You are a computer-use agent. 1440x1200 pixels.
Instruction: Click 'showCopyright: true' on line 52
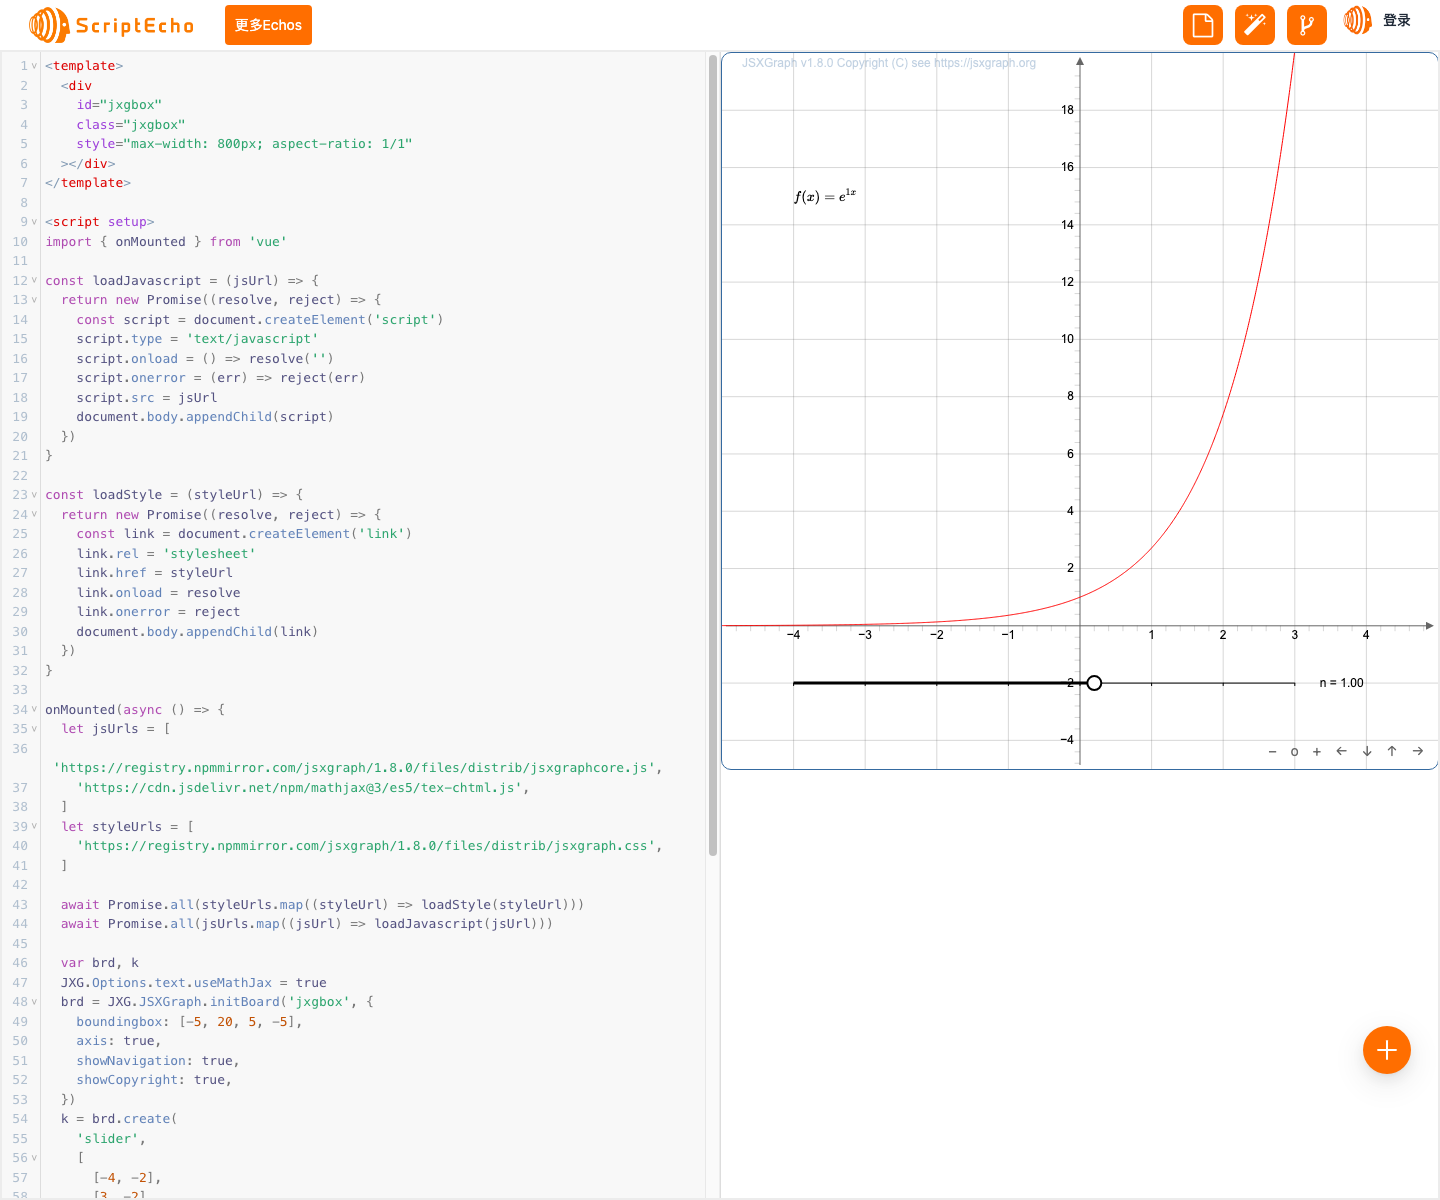click(150, 1080)
